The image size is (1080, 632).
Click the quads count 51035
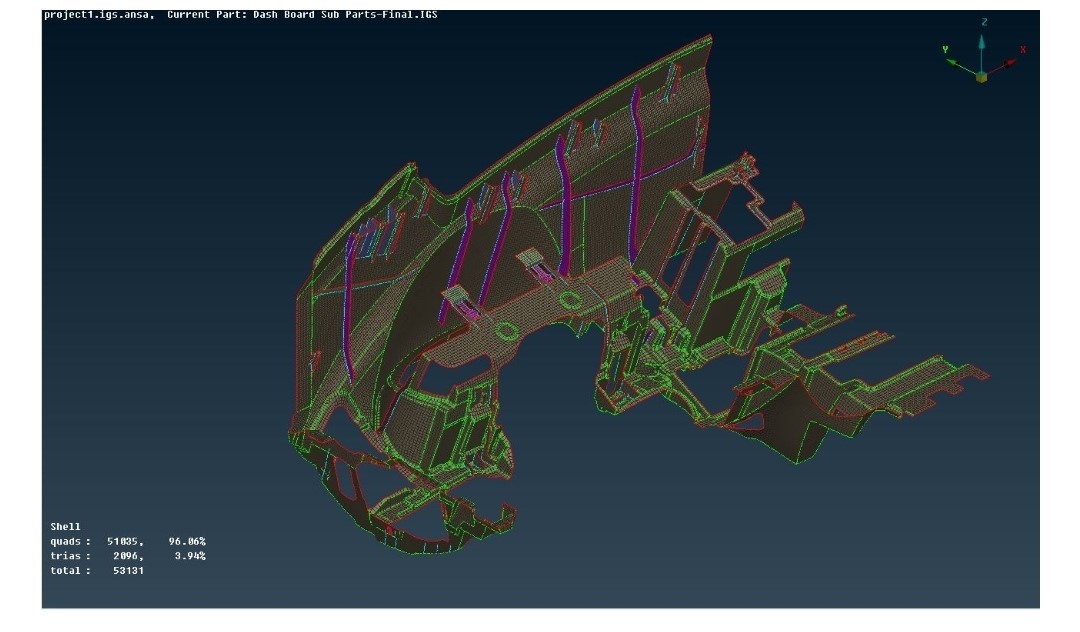pos(124,541)
